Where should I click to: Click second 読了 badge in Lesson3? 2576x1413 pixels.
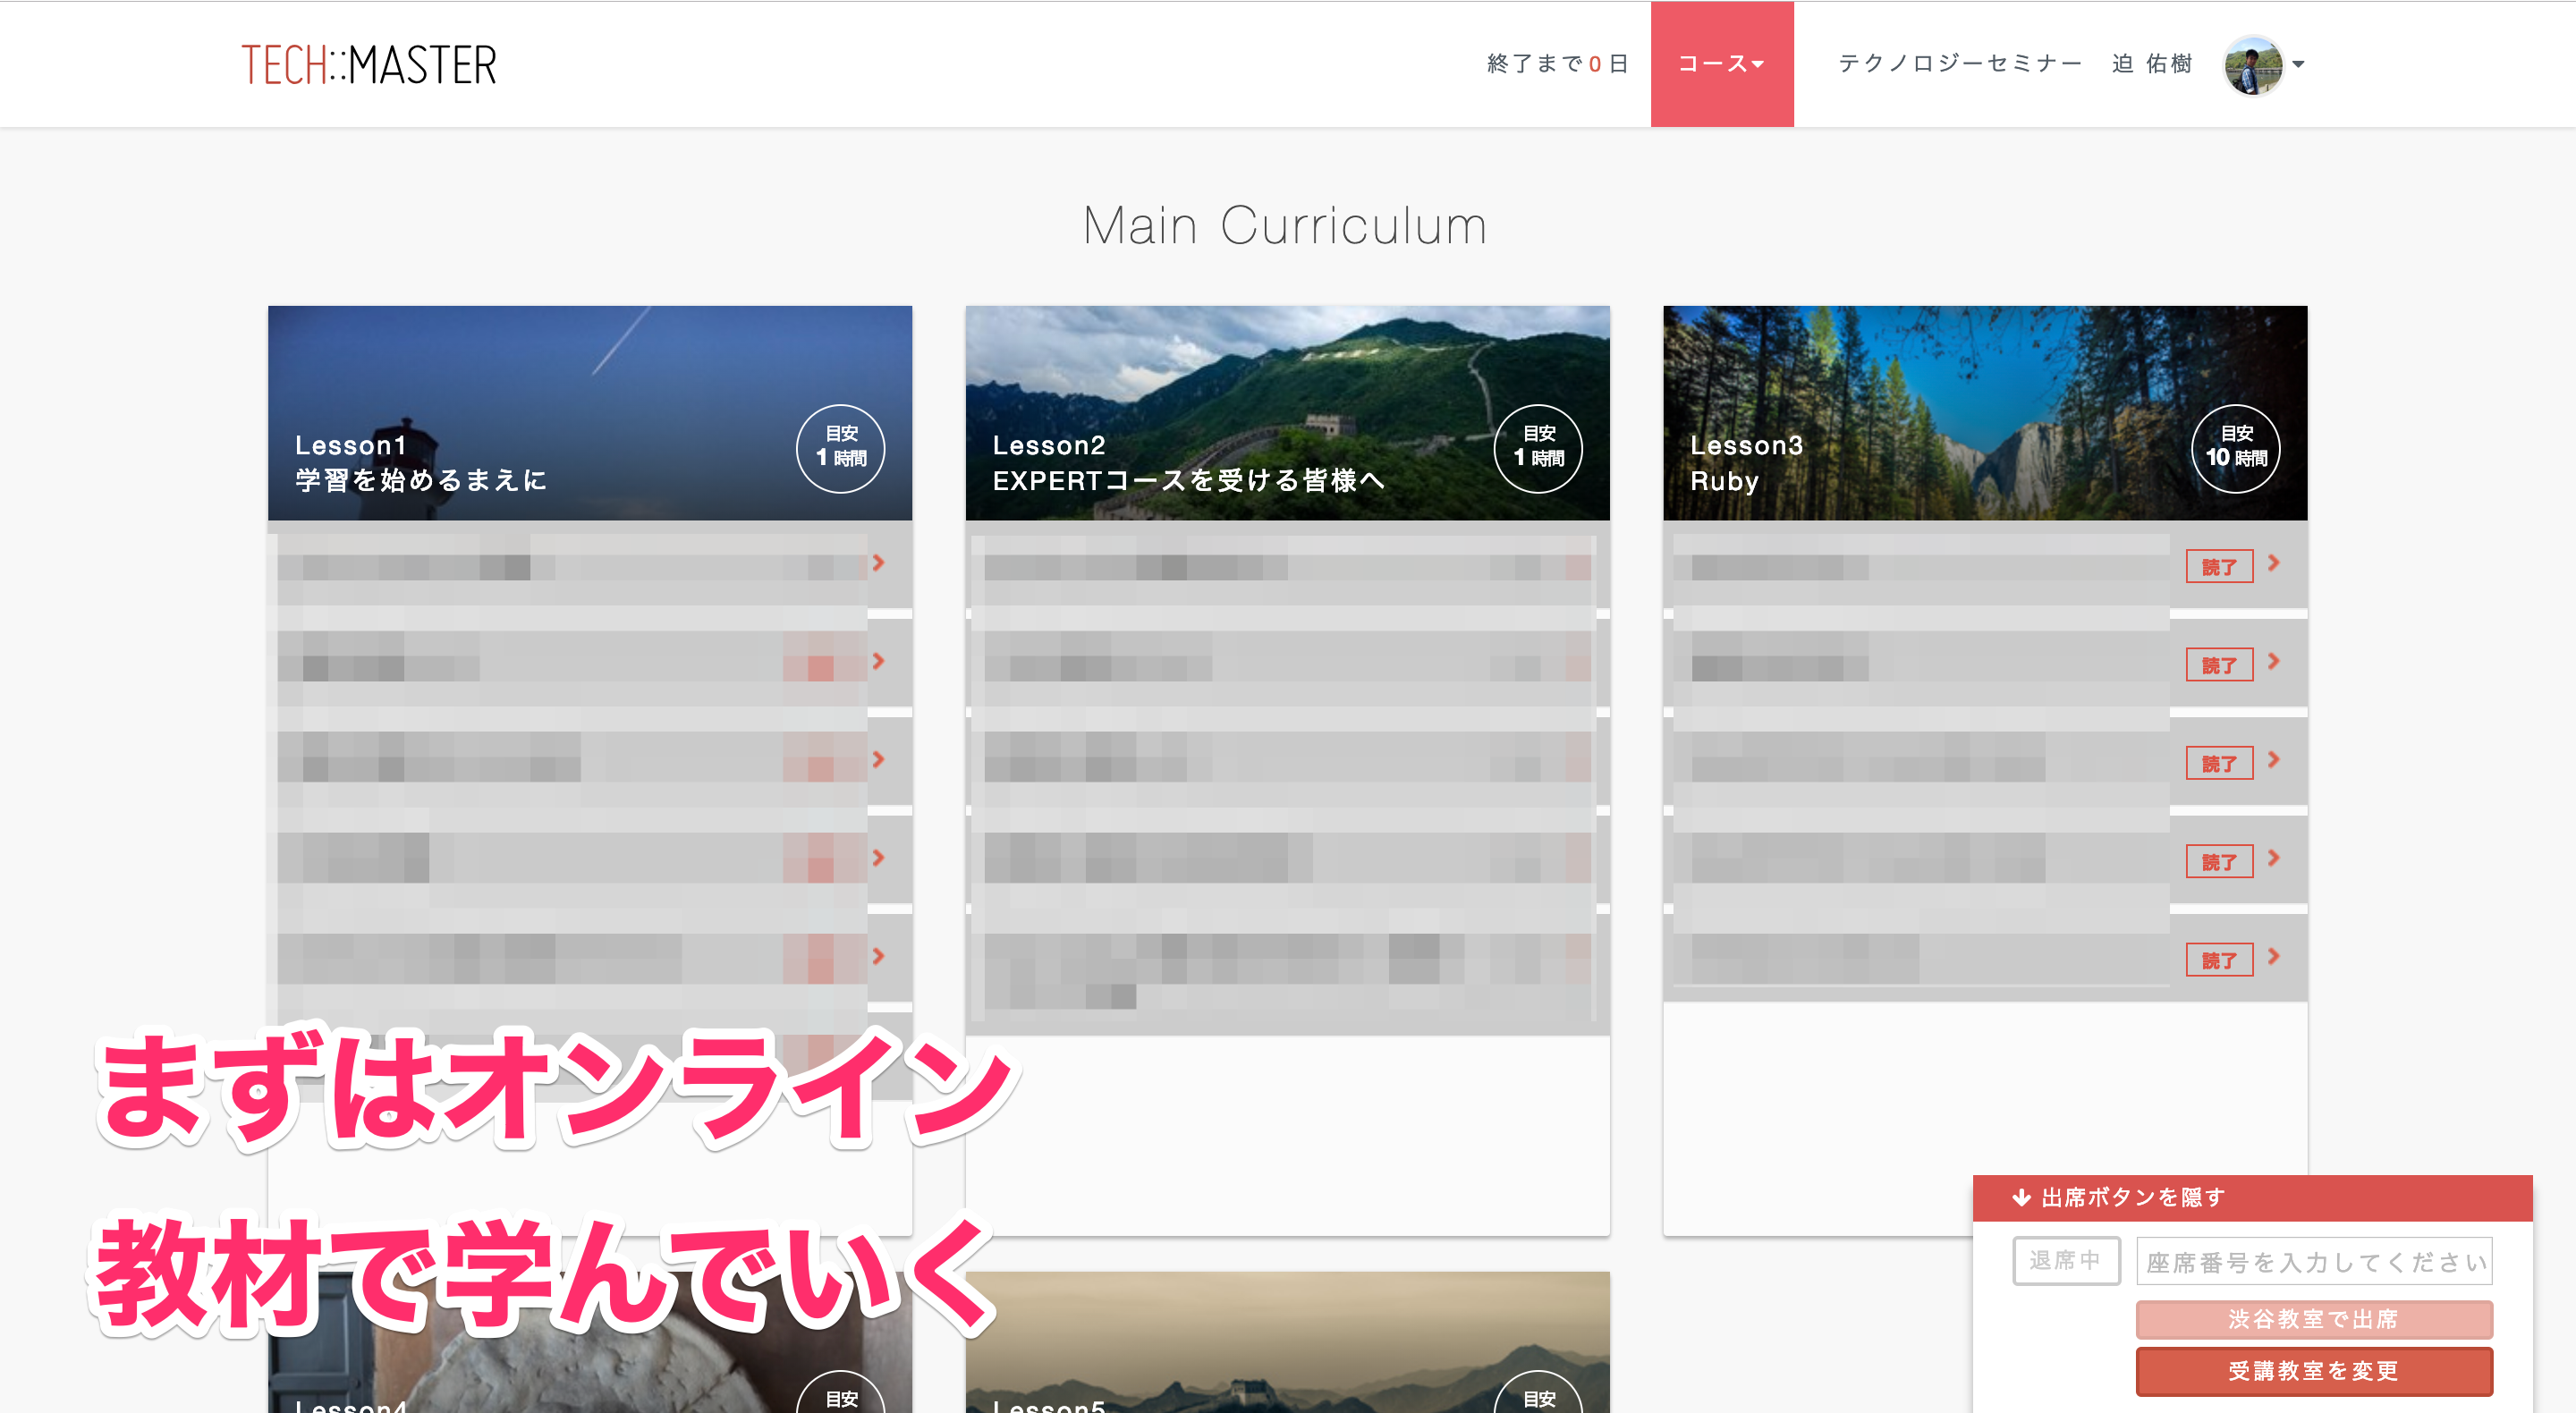pyautogui.click(x=2219, y=664)
